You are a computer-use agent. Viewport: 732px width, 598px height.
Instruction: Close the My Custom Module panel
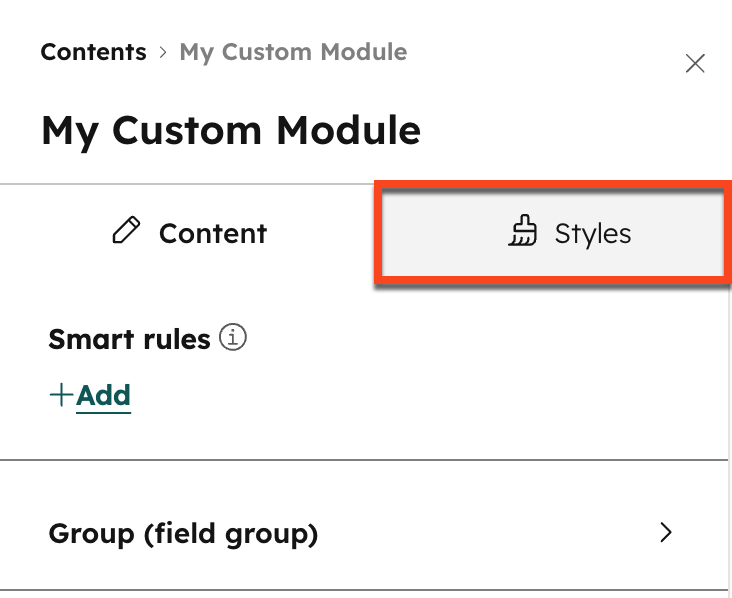pos(695,64)
